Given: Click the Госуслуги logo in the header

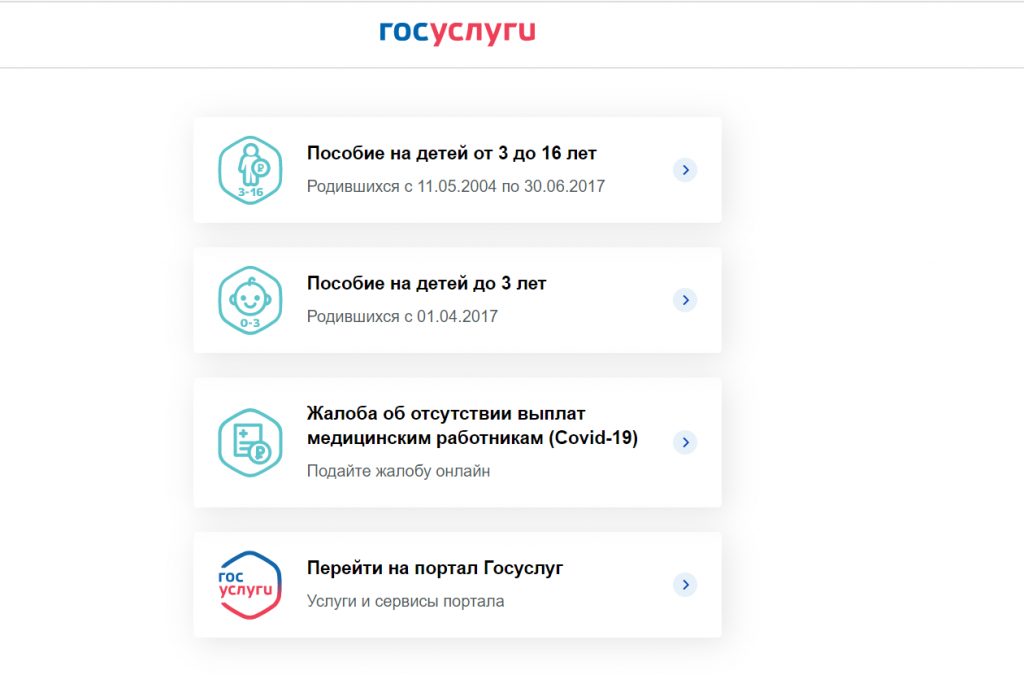Looking at the screenshot, I should (x=457, y=32).
